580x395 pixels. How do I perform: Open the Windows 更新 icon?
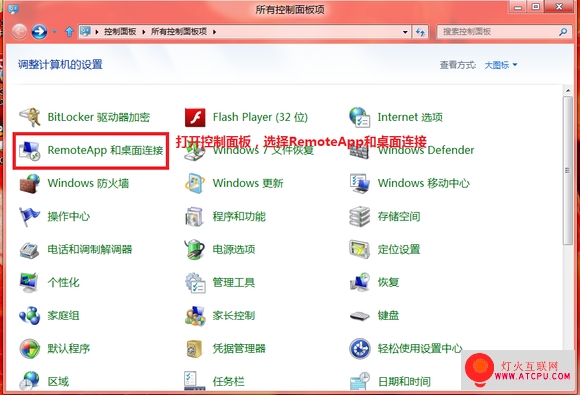[195, 183]
